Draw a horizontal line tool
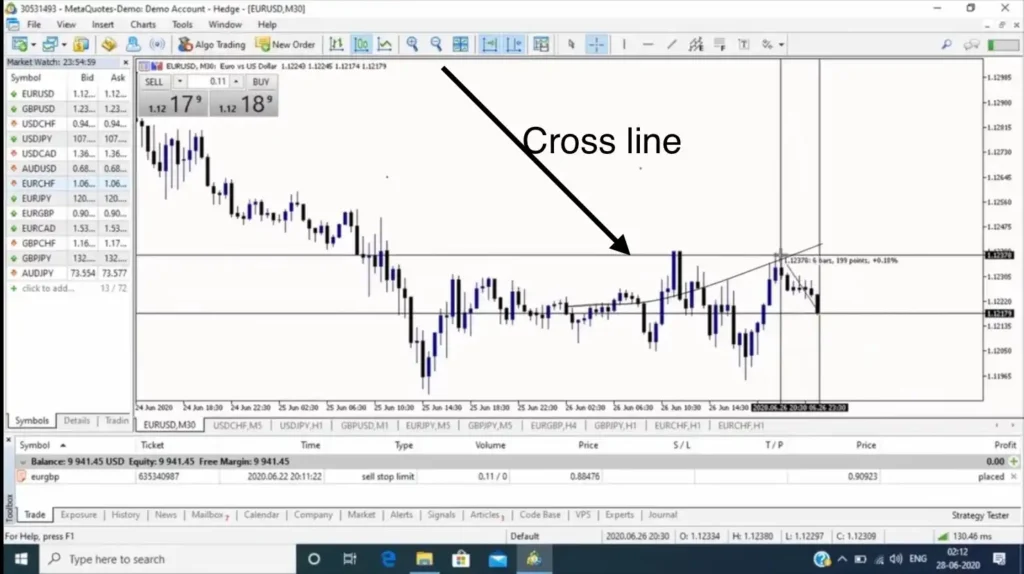The image size is (1024, 574). (648, 44)
